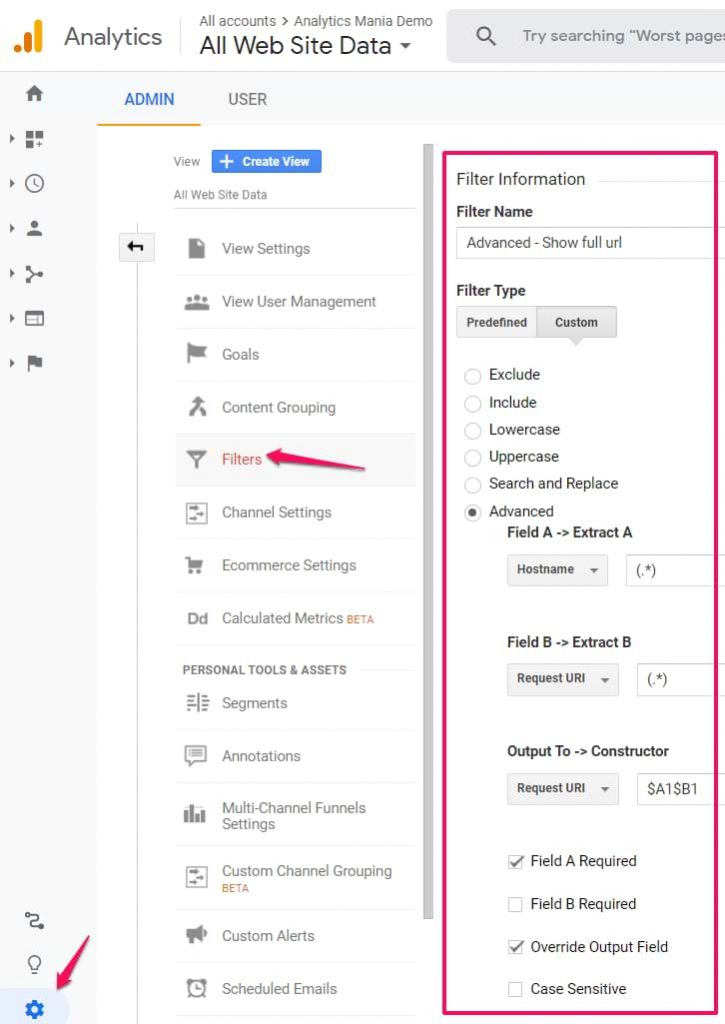The image size is (725, 1024).
Task: Click the Discover lightbulb icon at bottom
Action: coord(34,963)
